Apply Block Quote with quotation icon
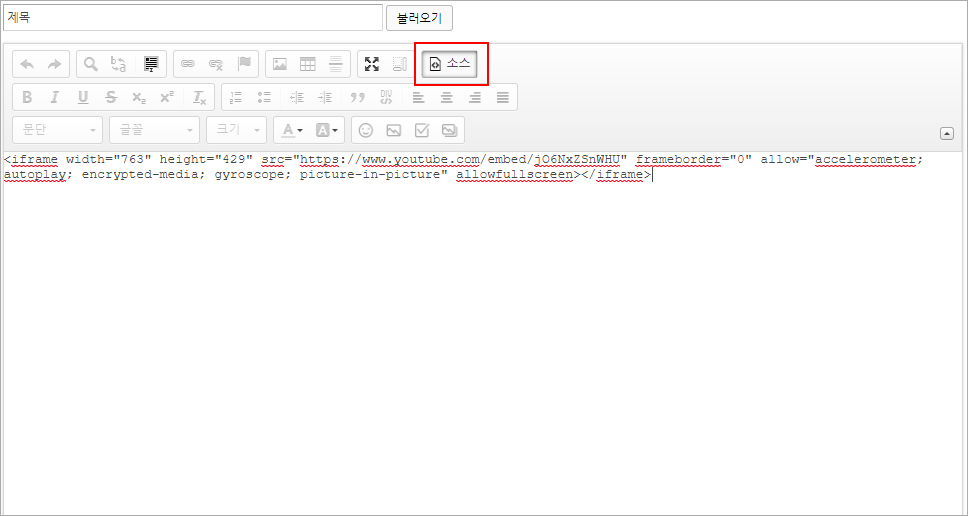 [357, 97]
